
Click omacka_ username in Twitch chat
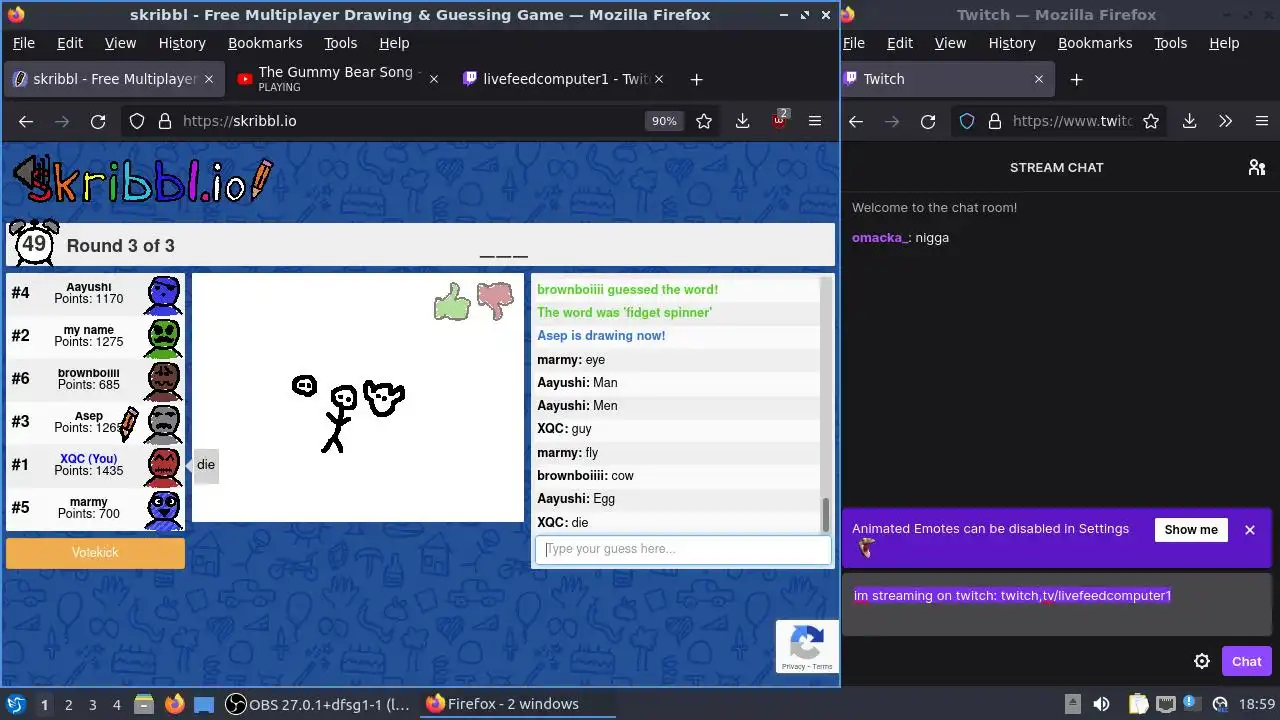[879, 238]
